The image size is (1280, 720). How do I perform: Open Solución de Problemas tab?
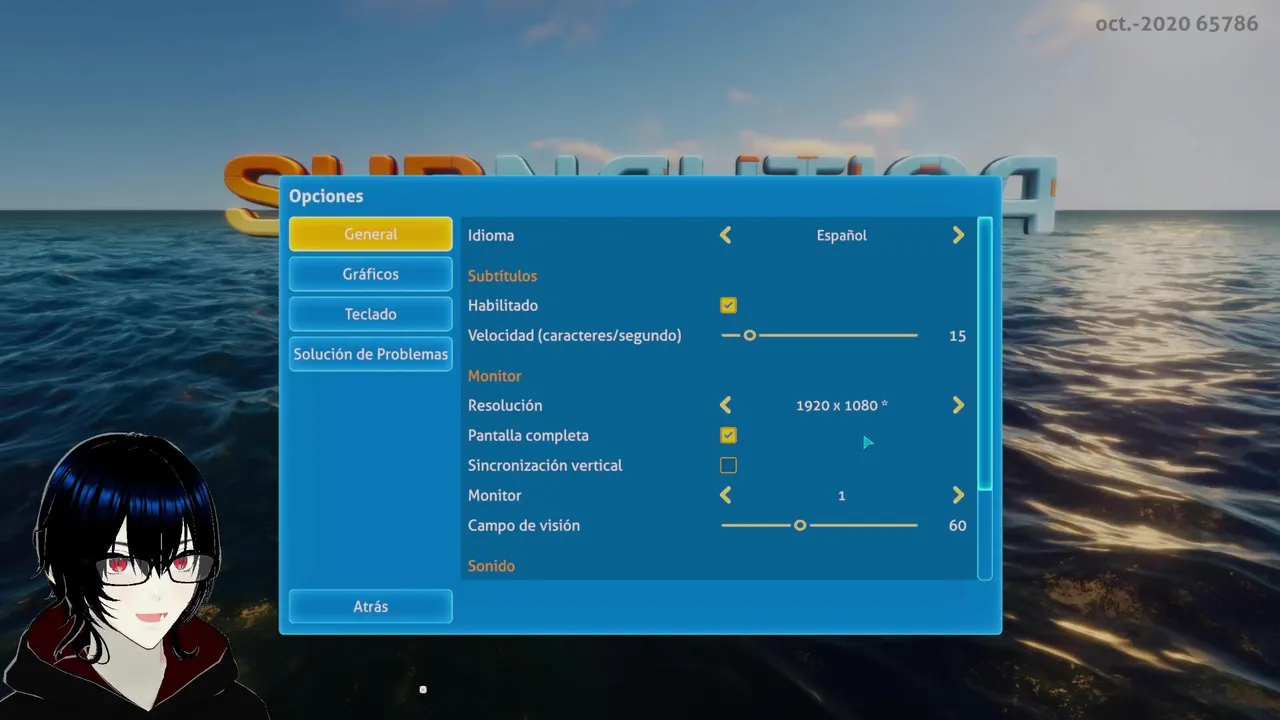click(x=370, y=354)
